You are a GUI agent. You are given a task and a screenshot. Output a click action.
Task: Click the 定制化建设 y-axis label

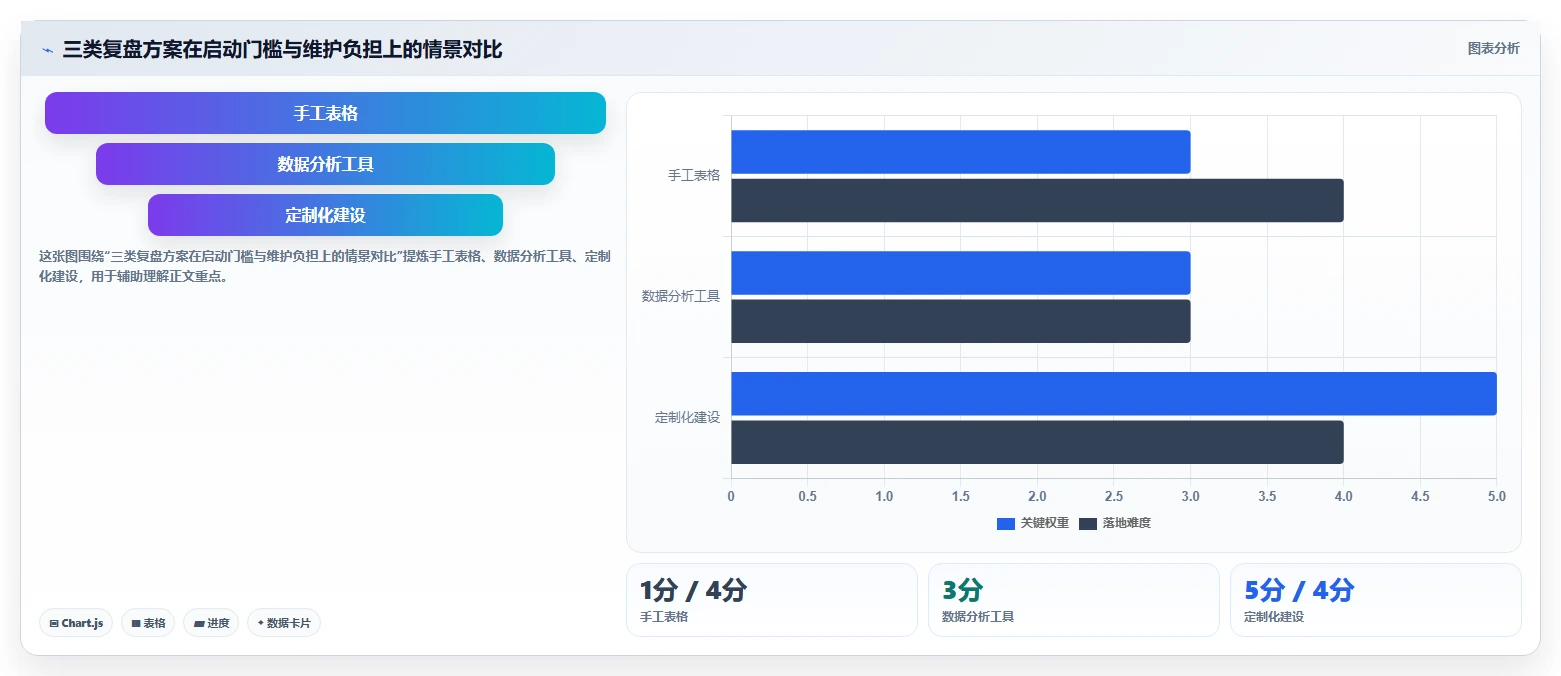[688, 418]
